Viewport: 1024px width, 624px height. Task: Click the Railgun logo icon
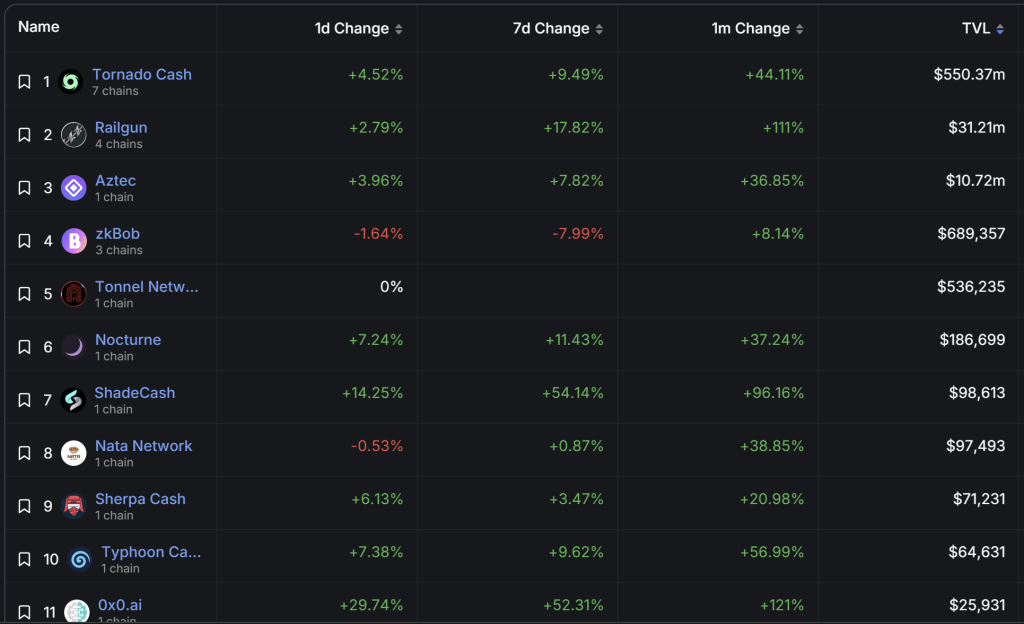point(74,135)
